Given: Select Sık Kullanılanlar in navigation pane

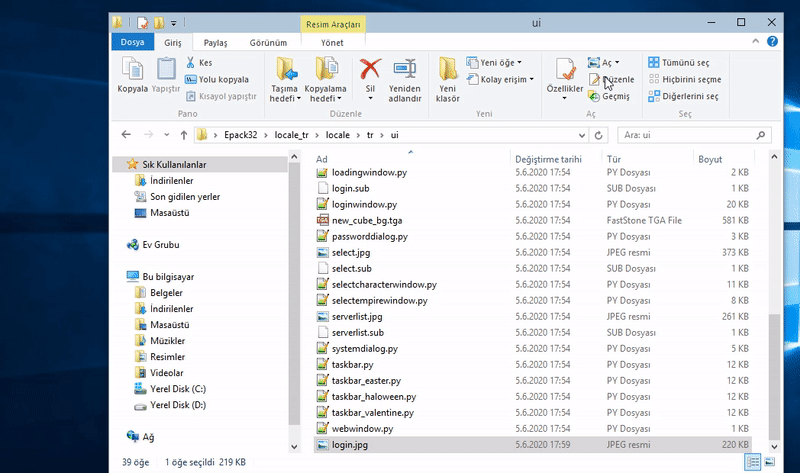Looking at the screenshot, I should pyautogui.click(x=199, y=164).
